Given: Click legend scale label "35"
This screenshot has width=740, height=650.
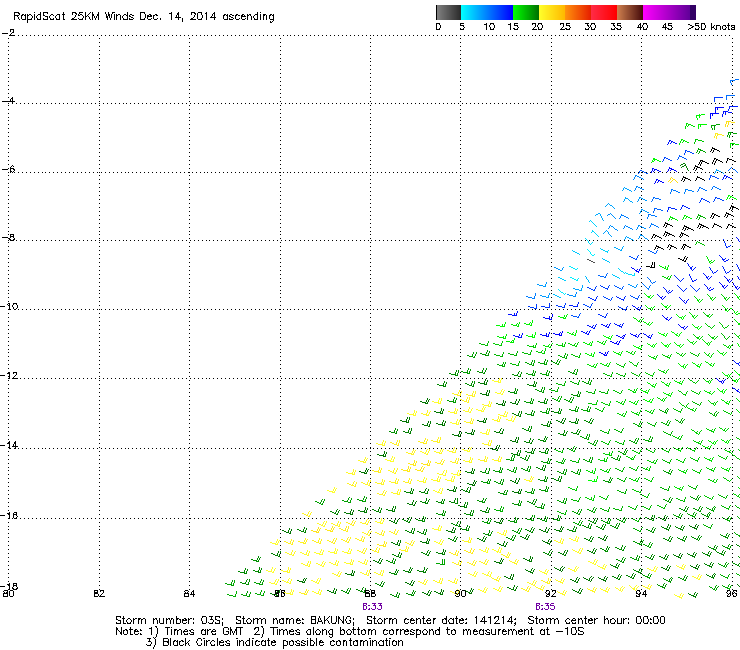Looking at the screenshot, I should click(616, 27).
